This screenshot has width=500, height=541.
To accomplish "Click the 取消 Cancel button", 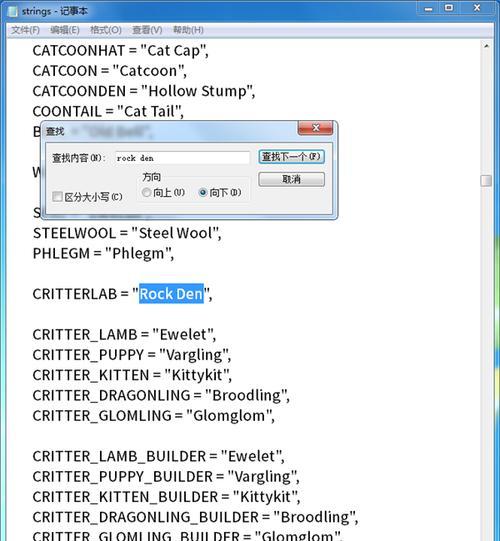I will (x=291, y=179).
